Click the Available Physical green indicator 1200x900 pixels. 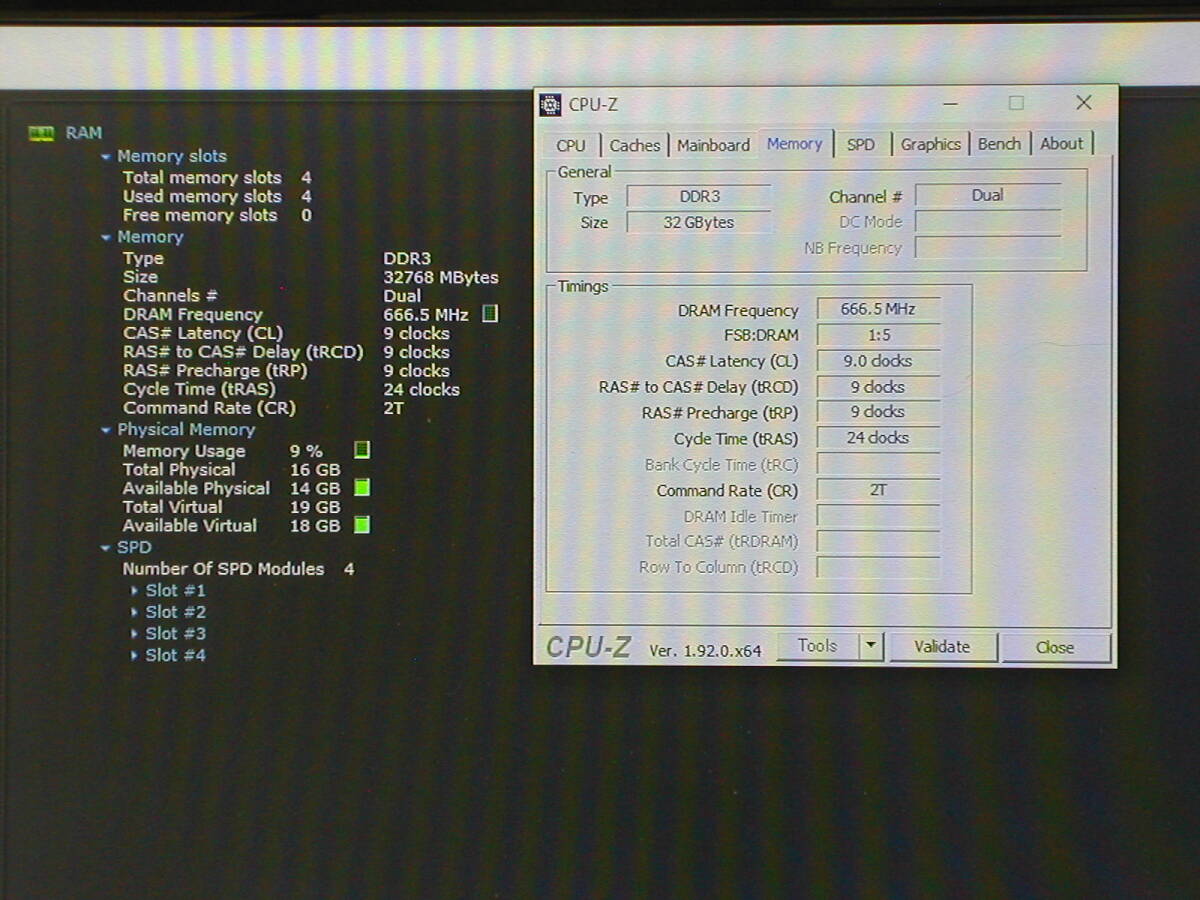click(x=362, y=488)
